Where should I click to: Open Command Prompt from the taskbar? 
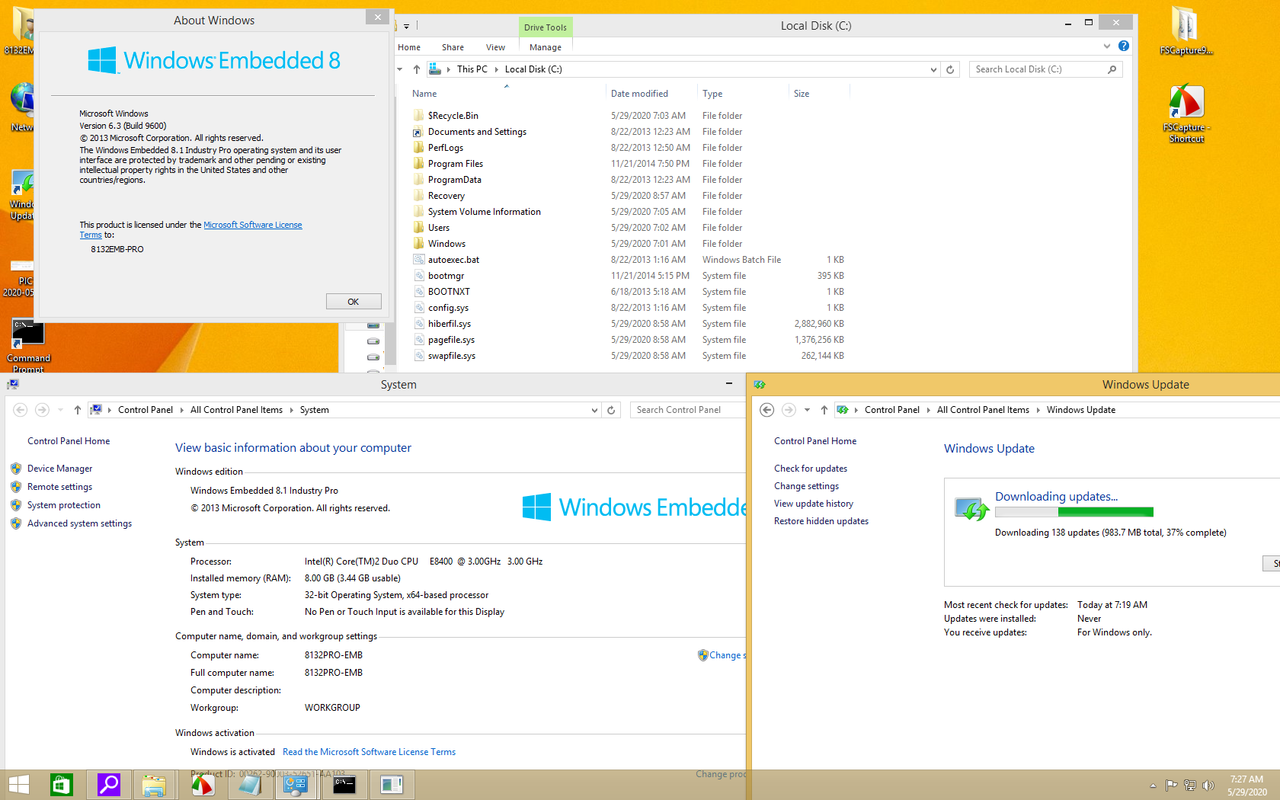click(344, 785)
